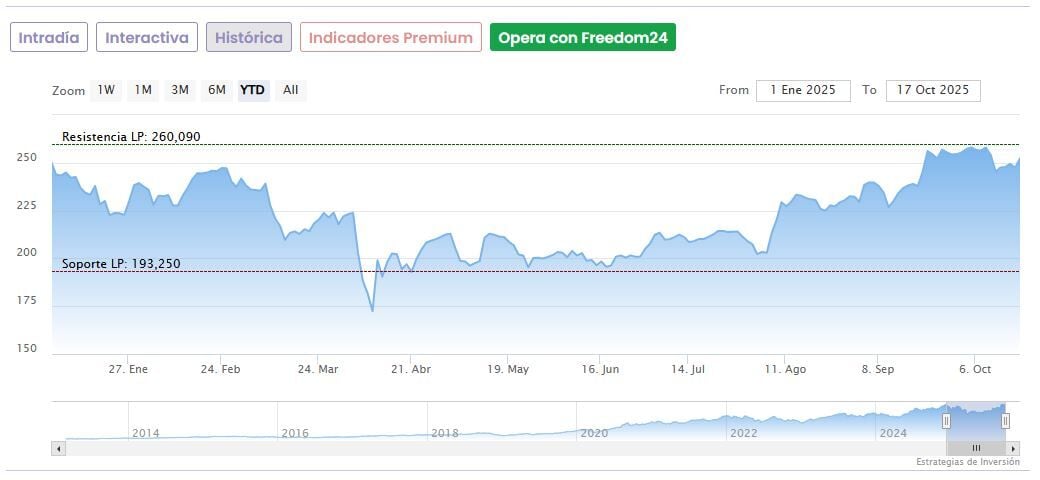Open the Interactiva chart tab
The image size is (1040, 480).
point(147,38)
